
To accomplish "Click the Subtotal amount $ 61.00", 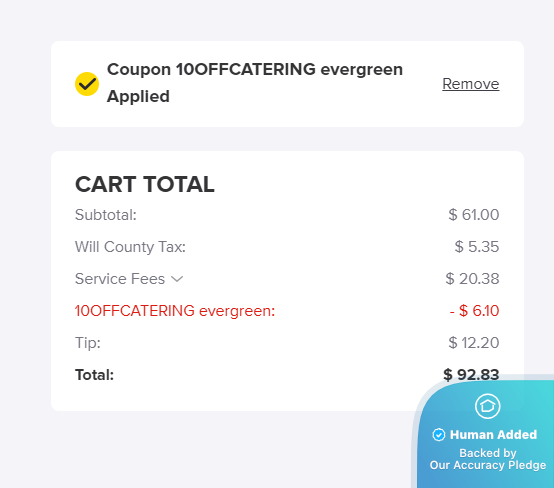I will [474, 215].
